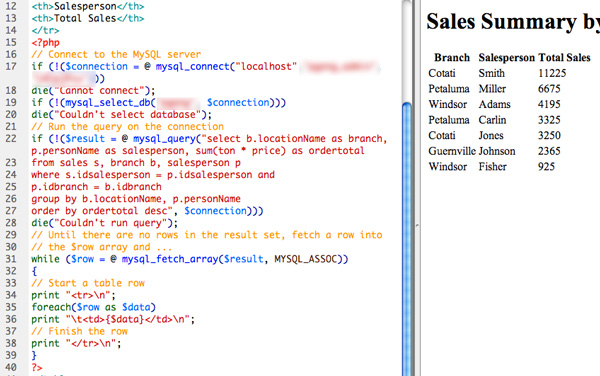Click "Guernville" branch cell
The width and height of the screenshot is (600, 376).
tap(452, 151)
